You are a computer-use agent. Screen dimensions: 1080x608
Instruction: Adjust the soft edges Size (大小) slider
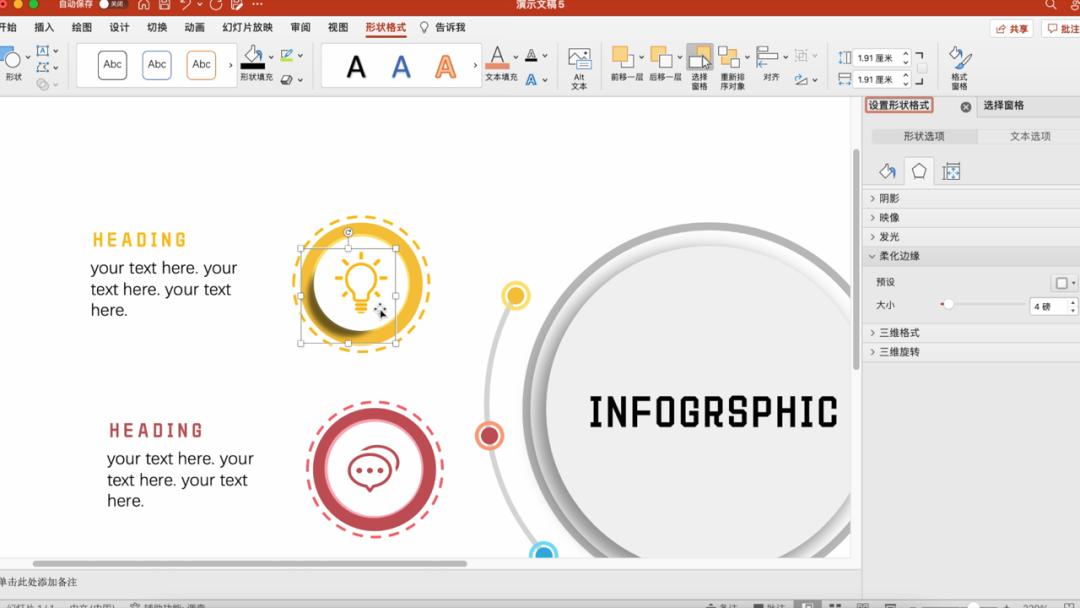(948, 305)
